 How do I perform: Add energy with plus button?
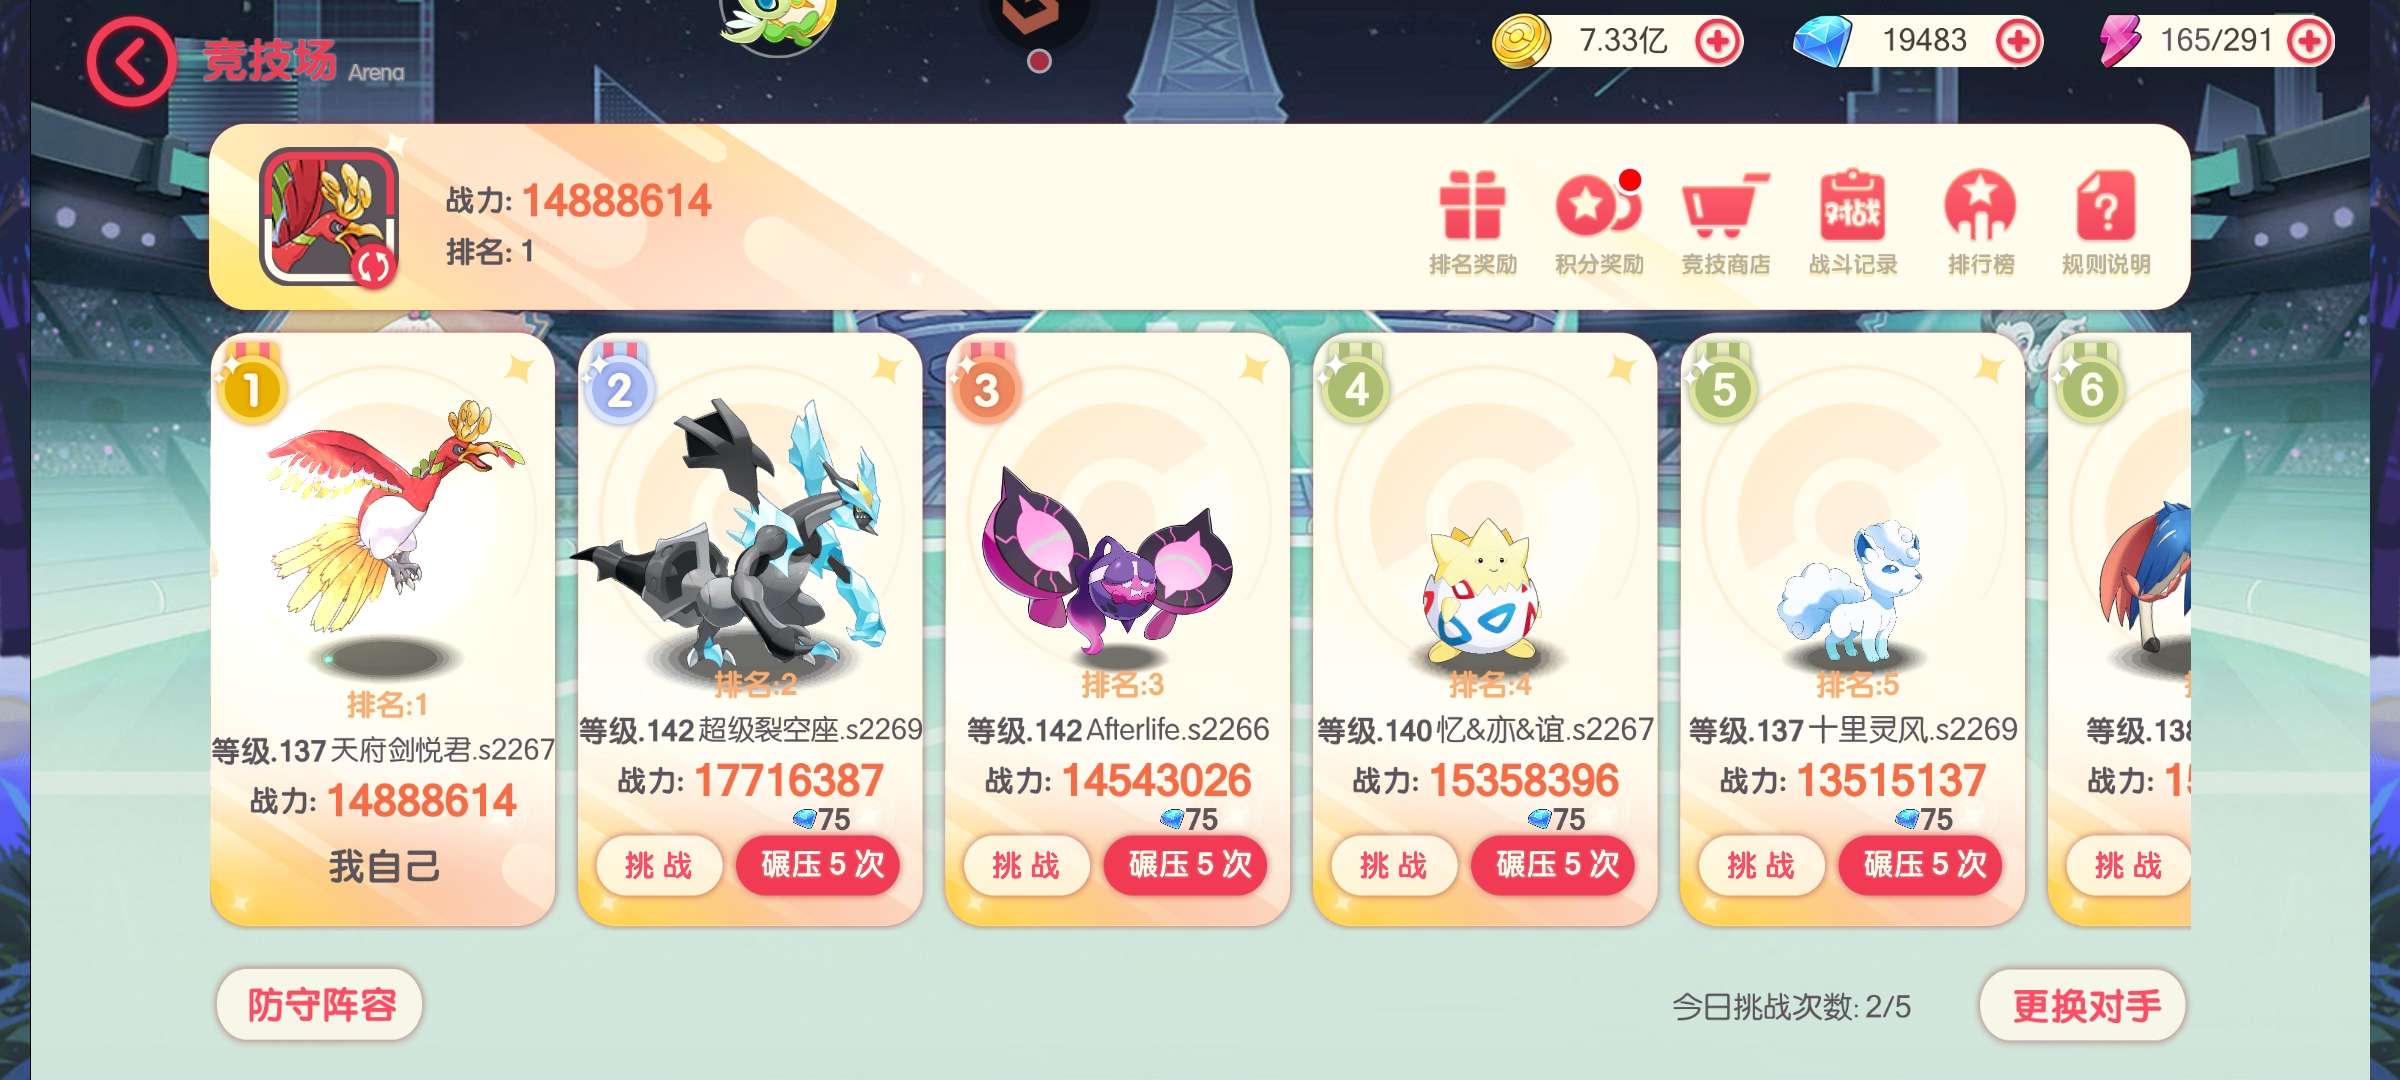[2310, 41]
